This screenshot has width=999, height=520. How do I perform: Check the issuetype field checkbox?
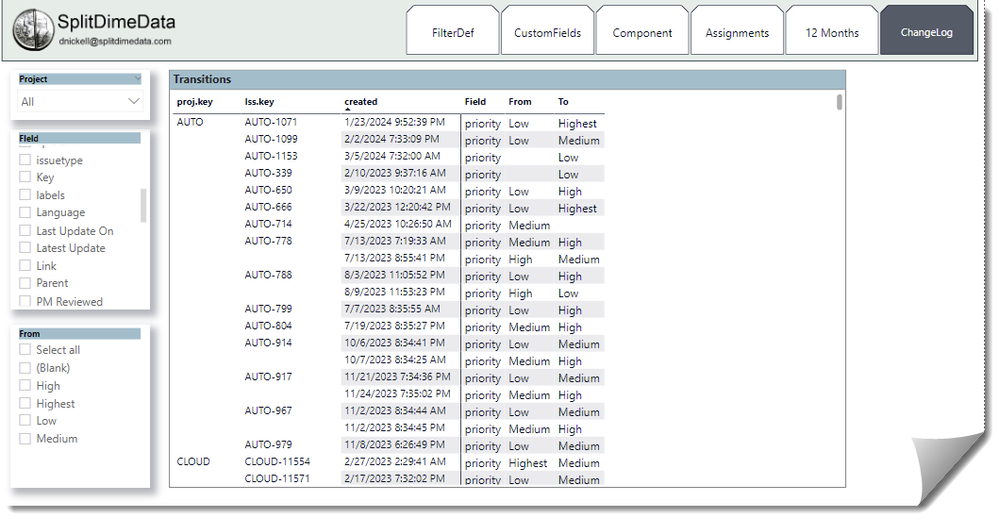tap(25, 160)
